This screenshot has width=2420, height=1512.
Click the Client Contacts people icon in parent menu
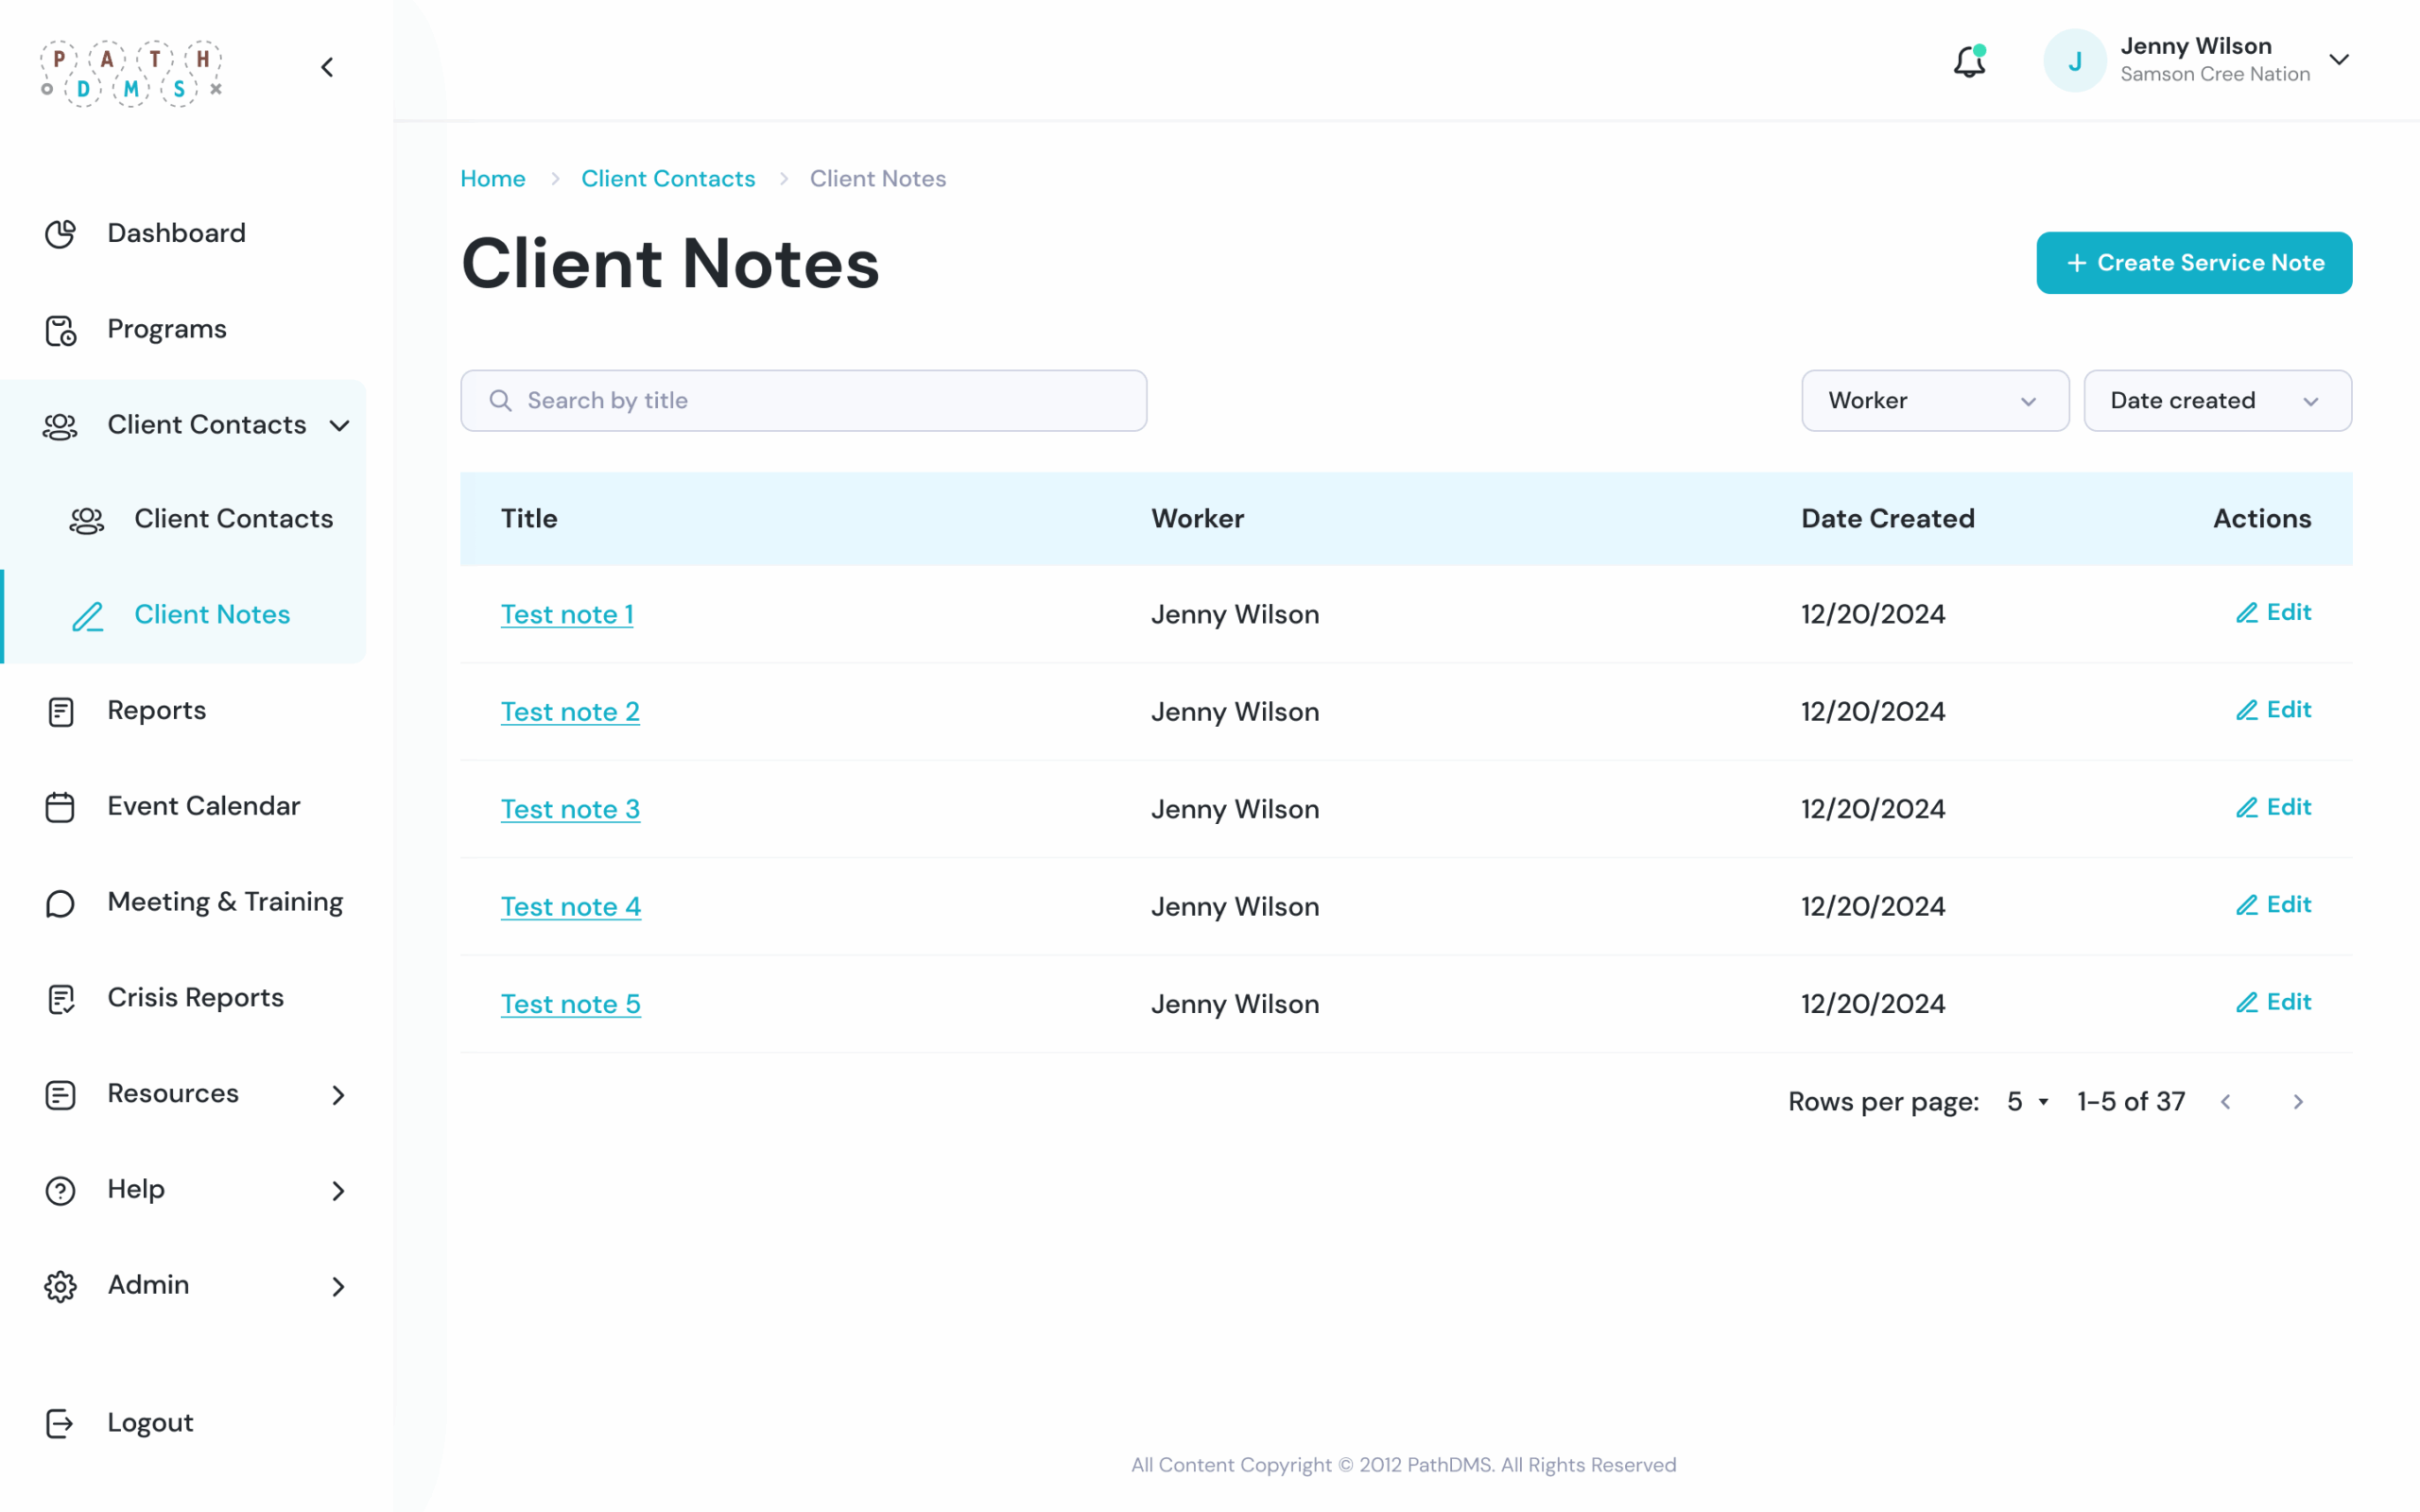click(x=60, y=426)
